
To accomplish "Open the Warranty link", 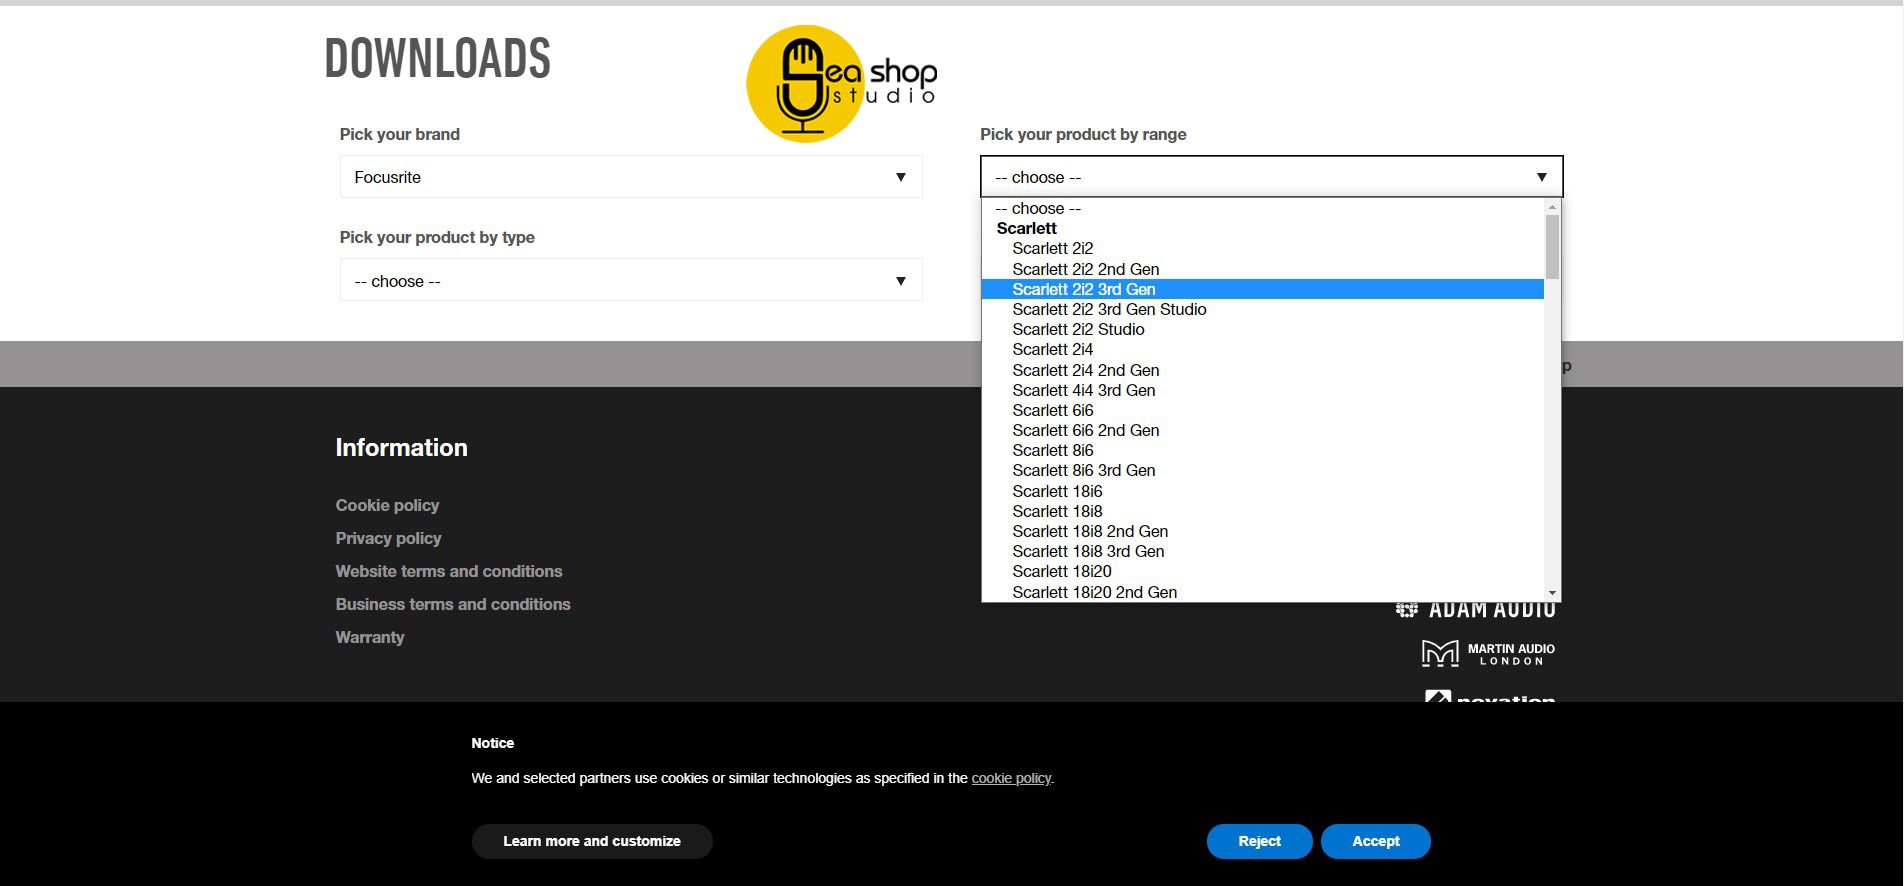I will tap(370, 637).
